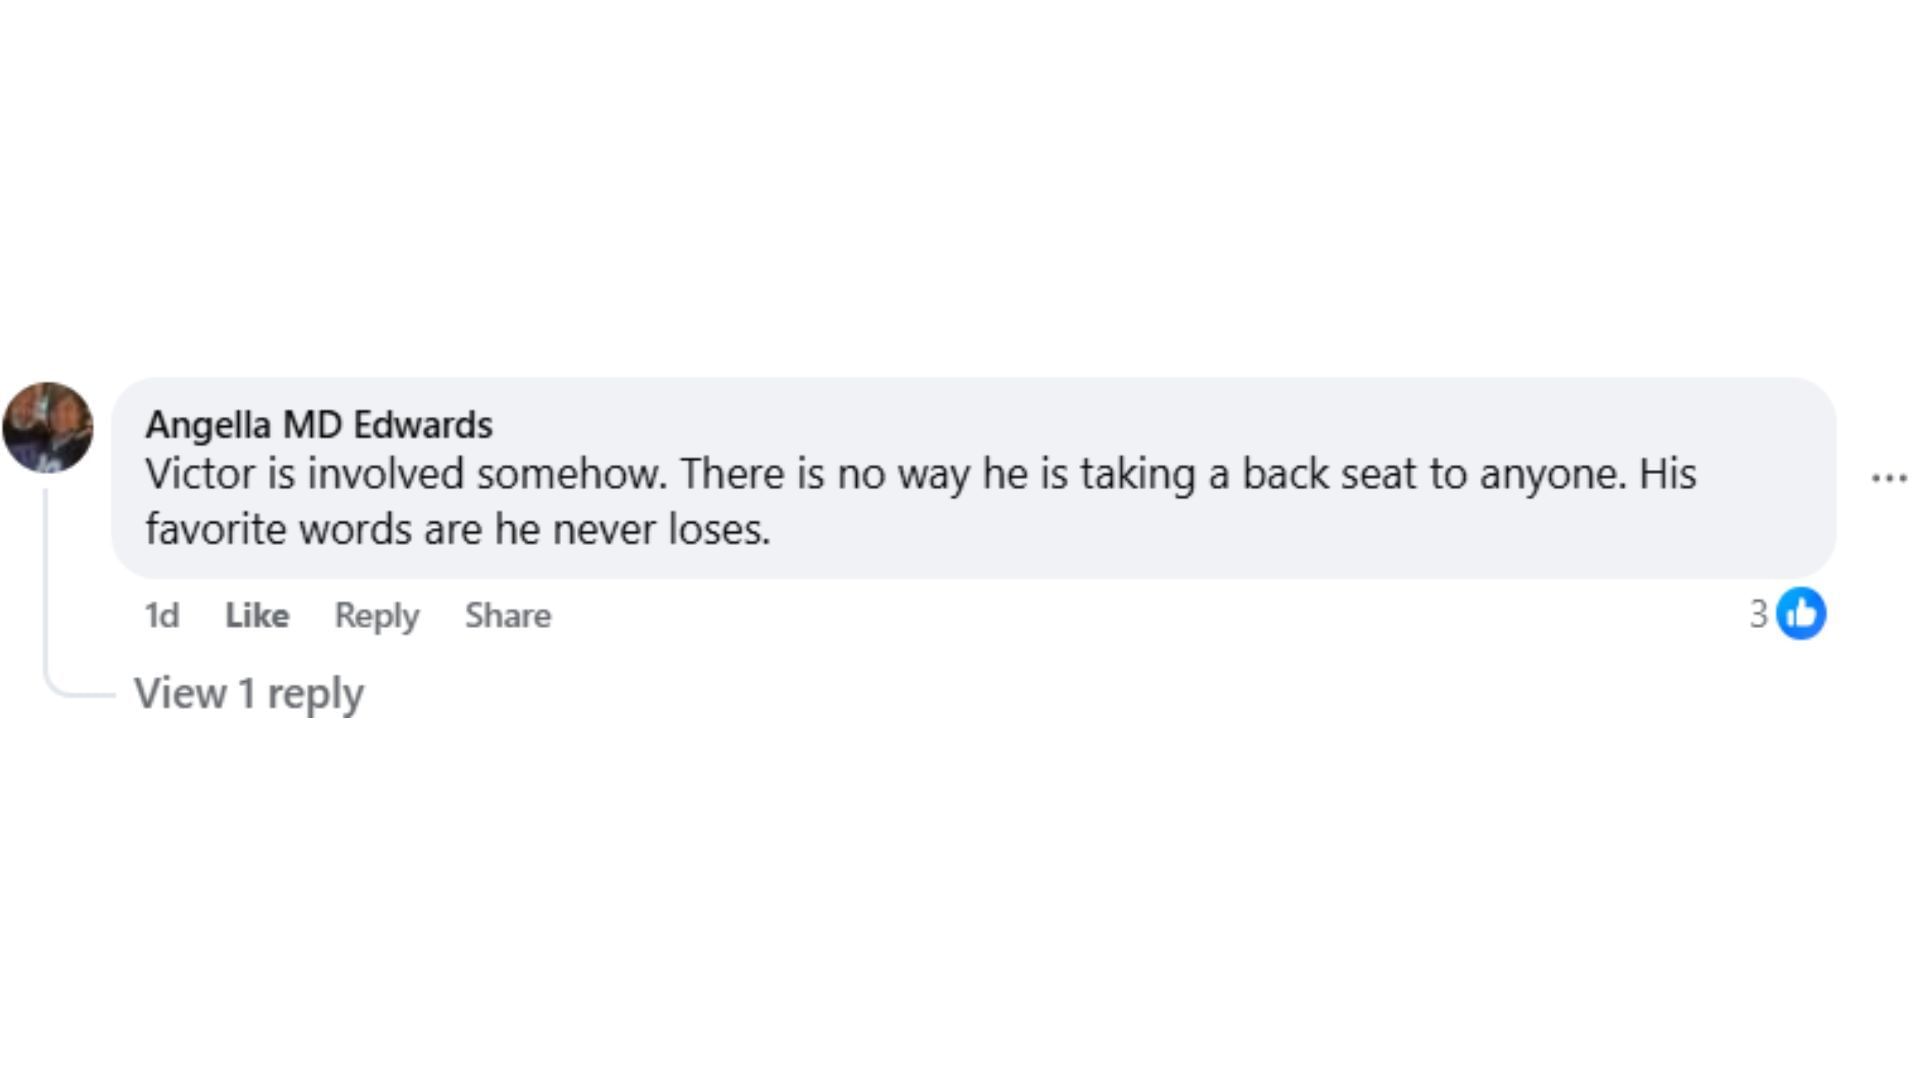Open the three-dot comment options menu
Screen dimensions: 1920x1080
pos(1888,478)
